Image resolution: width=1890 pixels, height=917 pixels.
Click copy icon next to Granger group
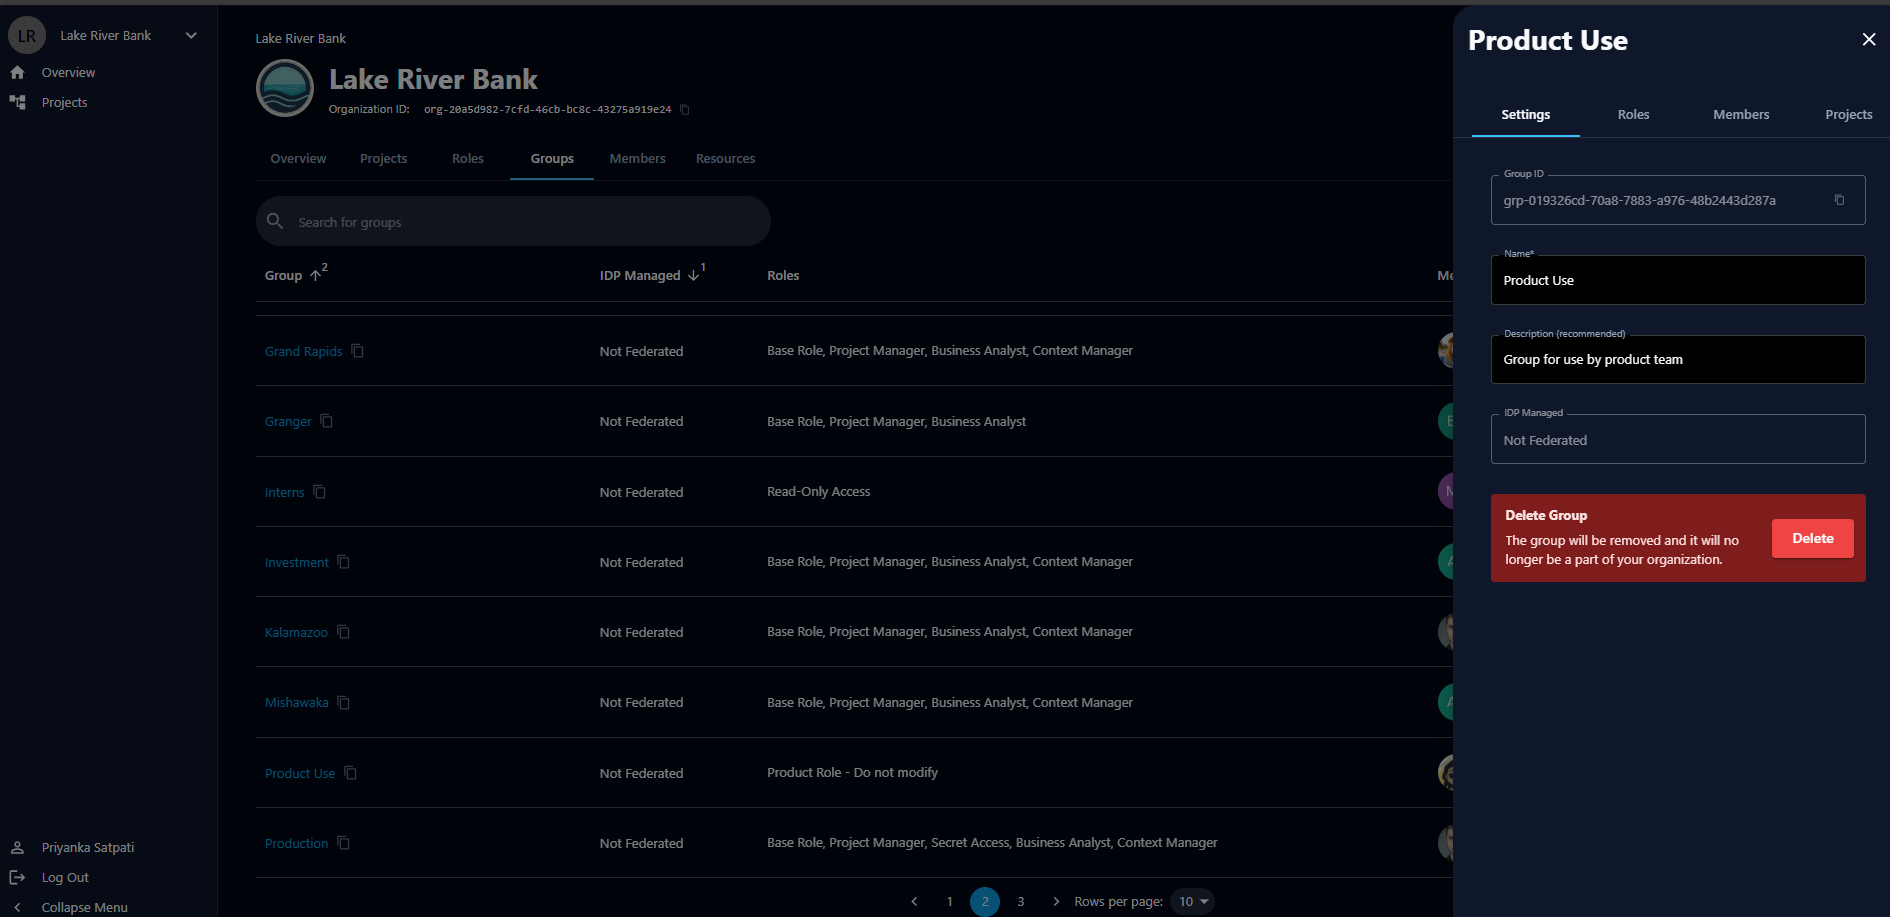[326, 421]
